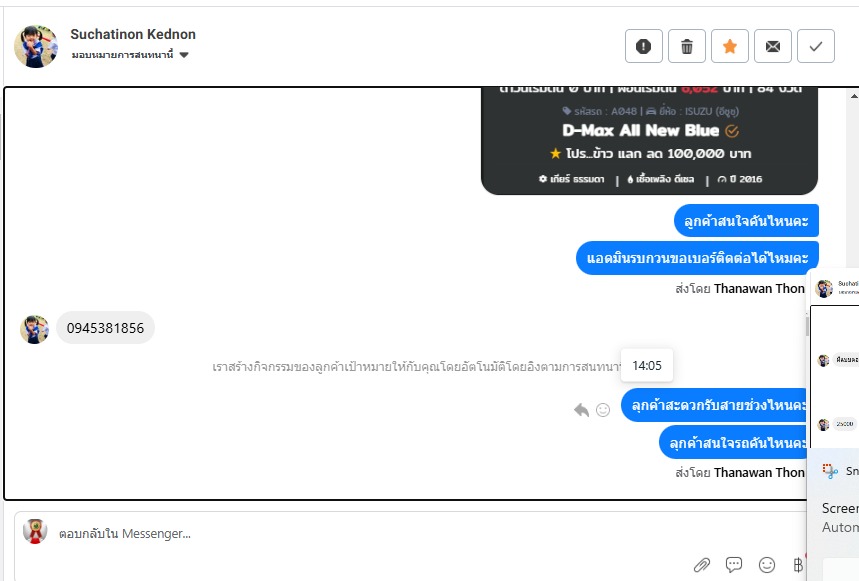Viewport: 859px width, 581px height.
Task: Reply to message using the arrow icon
Action: [x=581, y=410]
